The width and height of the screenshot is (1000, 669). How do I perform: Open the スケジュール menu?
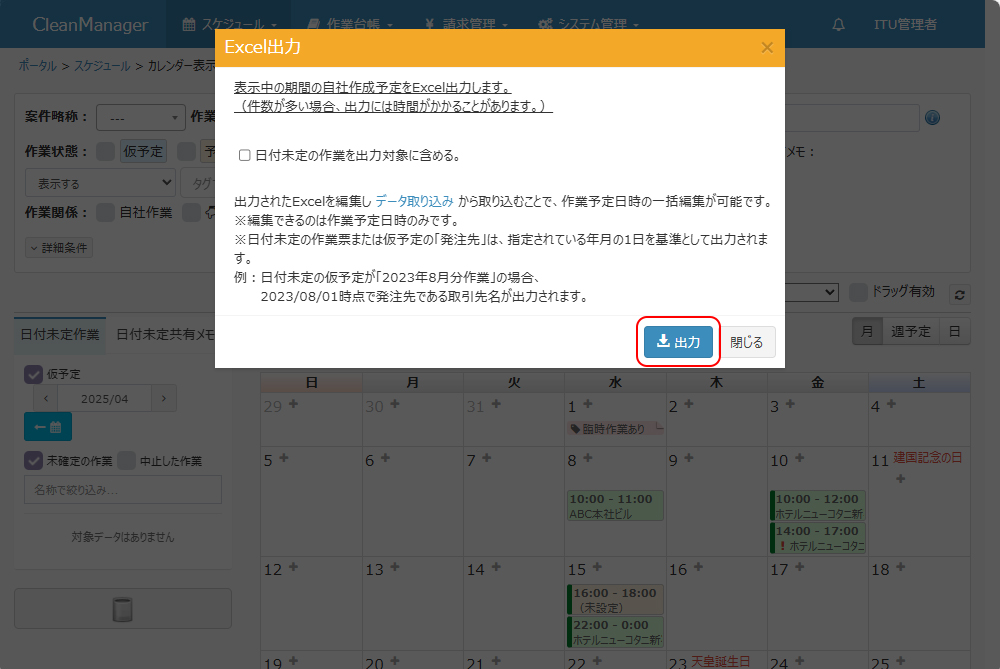coord(229,24)
